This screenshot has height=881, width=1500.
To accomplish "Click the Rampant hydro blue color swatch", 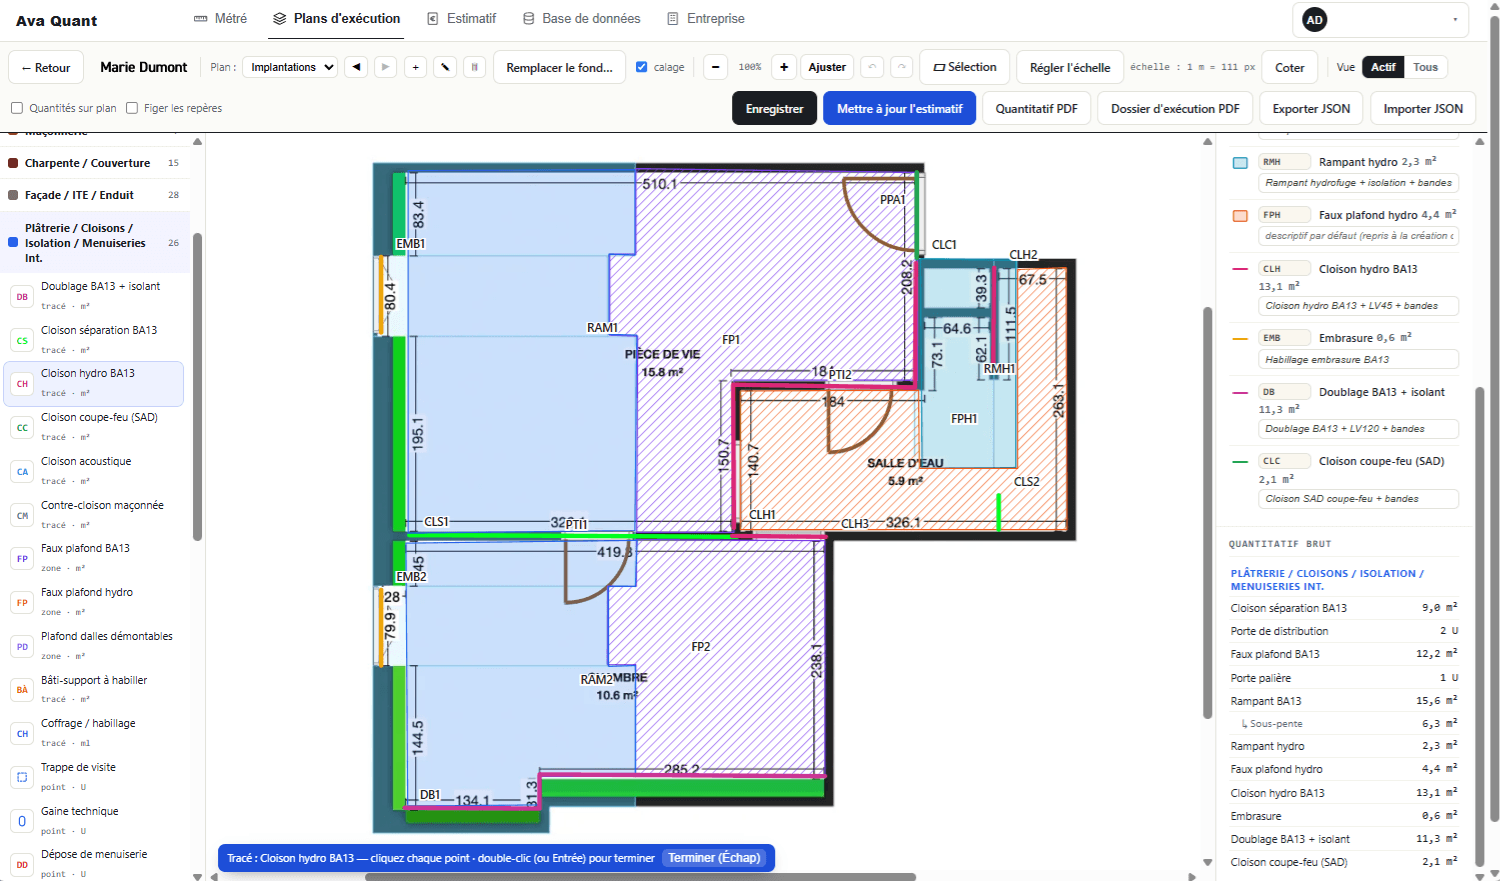I will point(1240,162).
